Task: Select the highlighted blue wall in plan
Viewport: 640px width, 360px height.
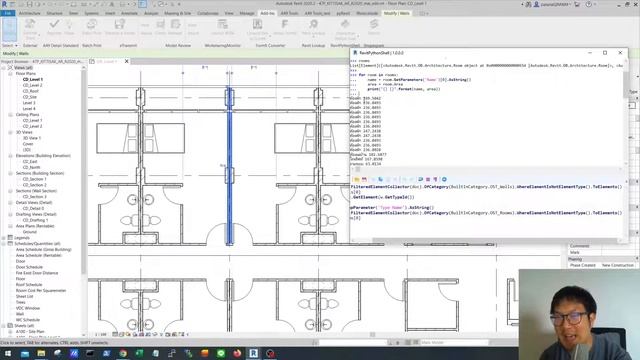Action: click(x=229, y=165)
